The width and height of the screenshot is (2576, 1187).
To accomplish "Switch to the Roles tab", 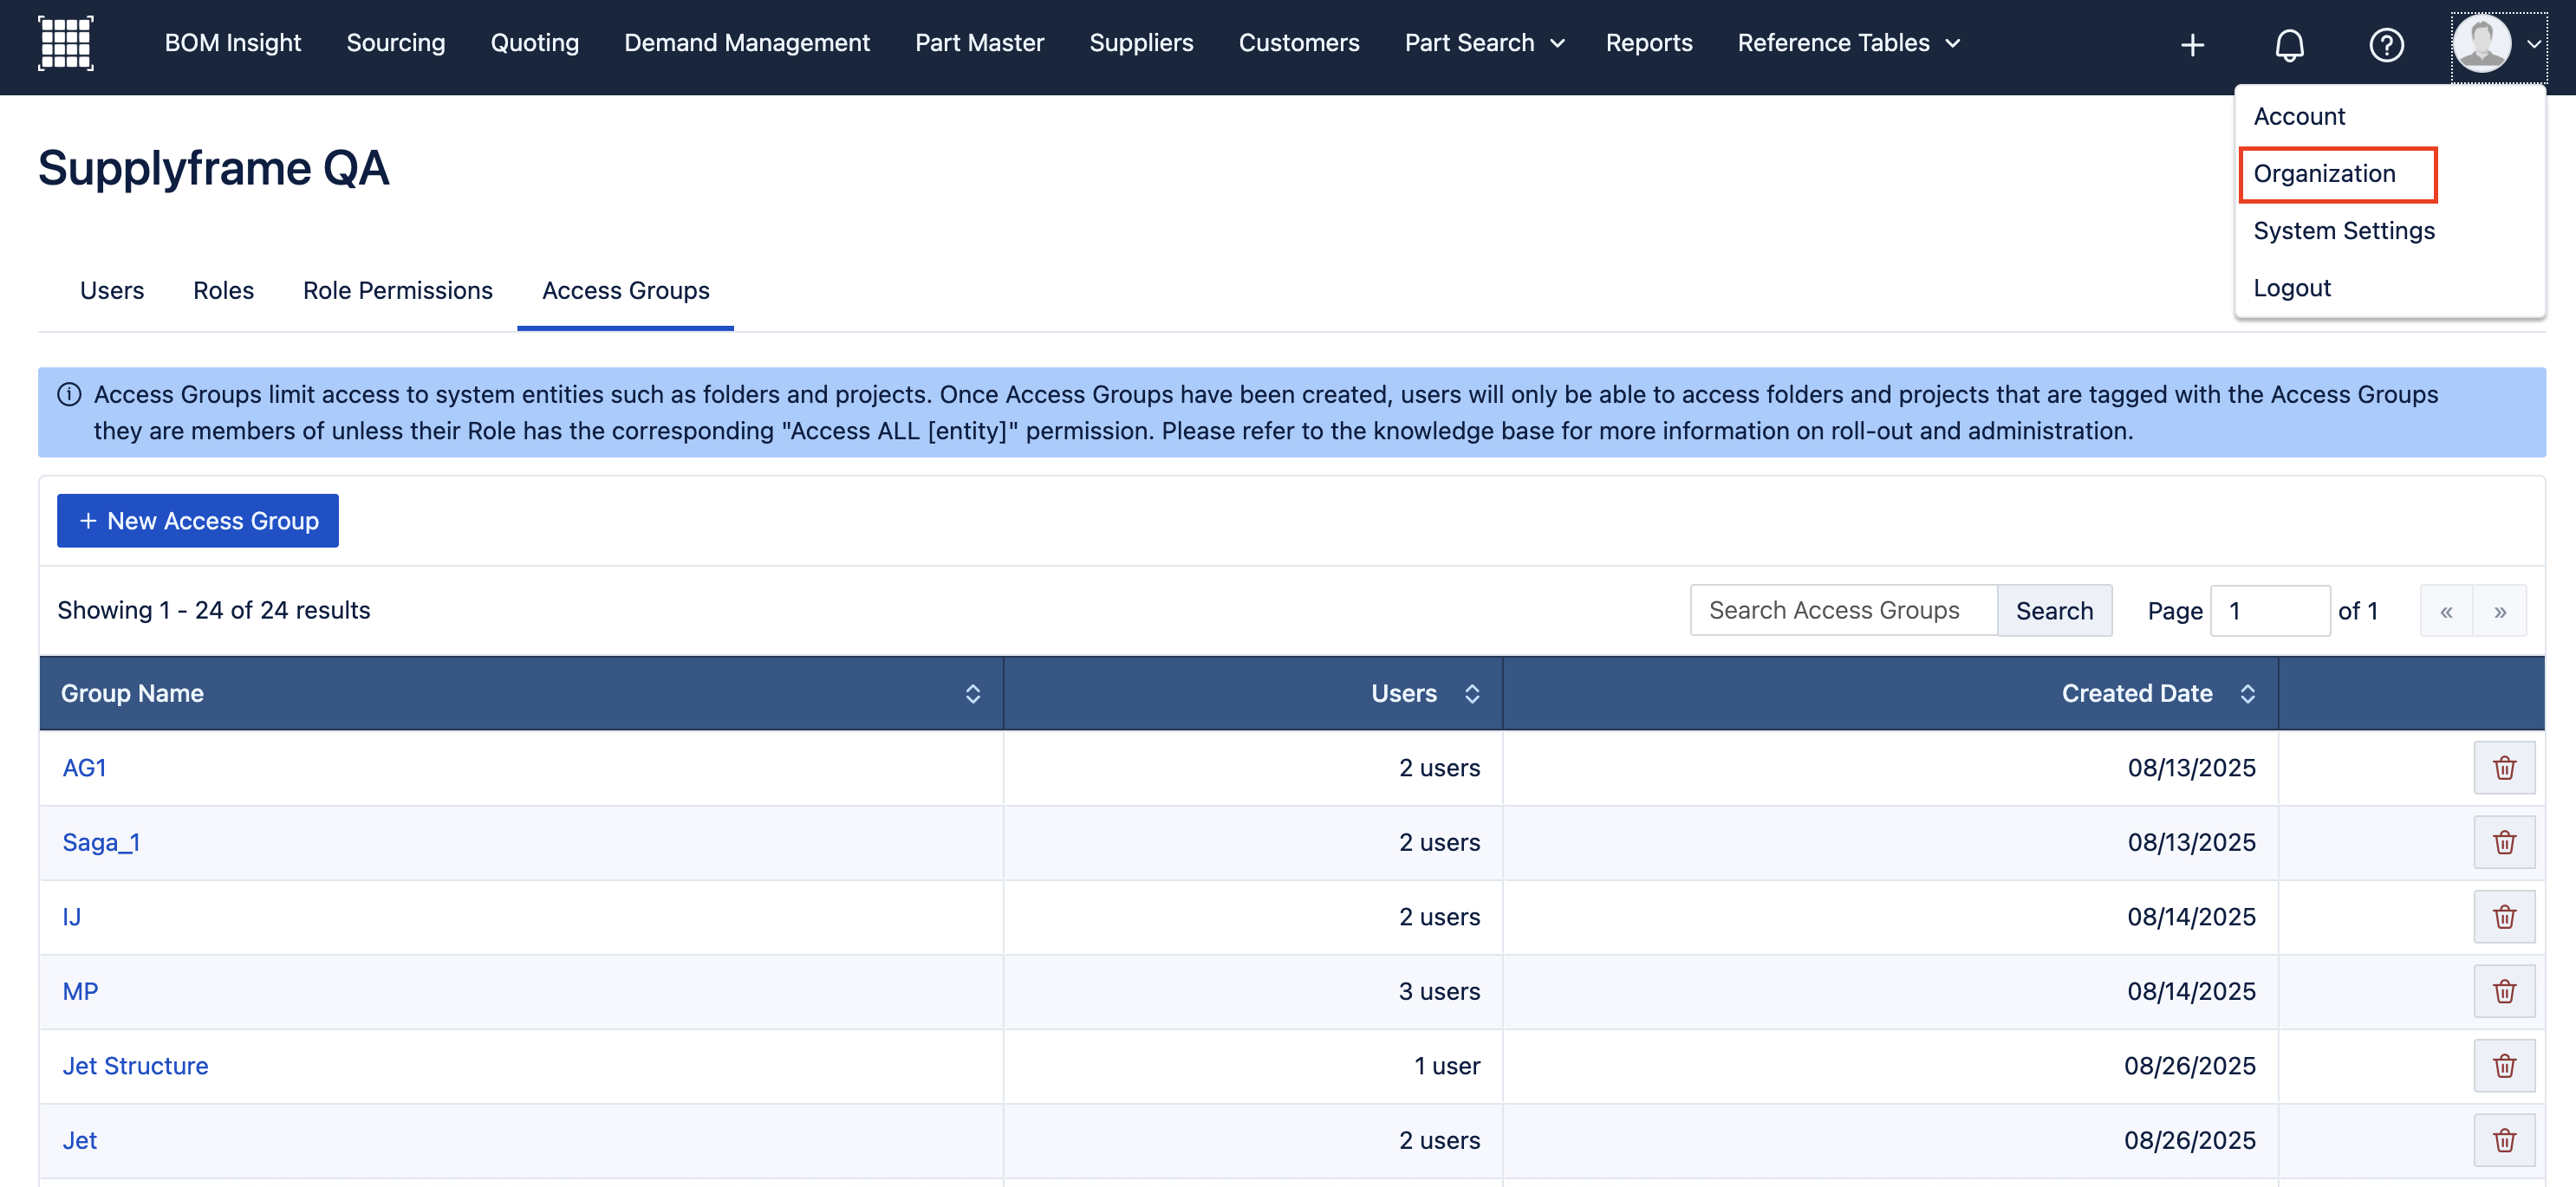I will (223, 291).
